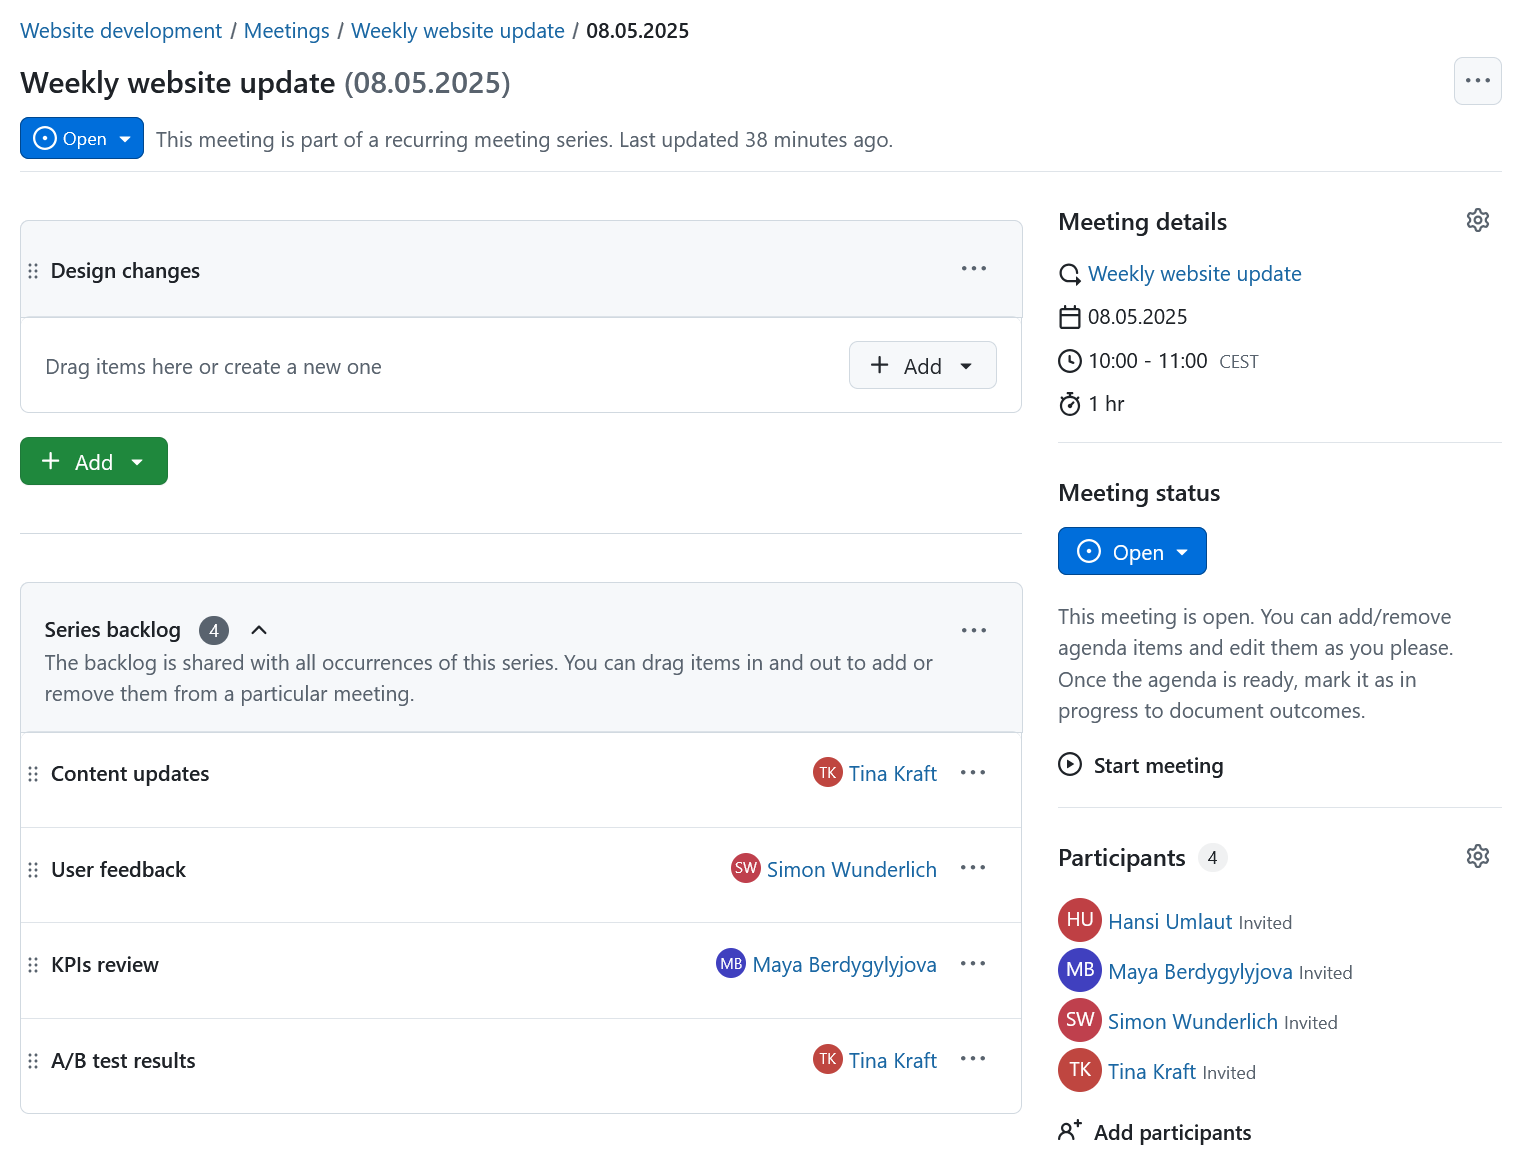Open the Website development breadcrumb link
Screen dimensions: 1522x1156
pos(120,30)
